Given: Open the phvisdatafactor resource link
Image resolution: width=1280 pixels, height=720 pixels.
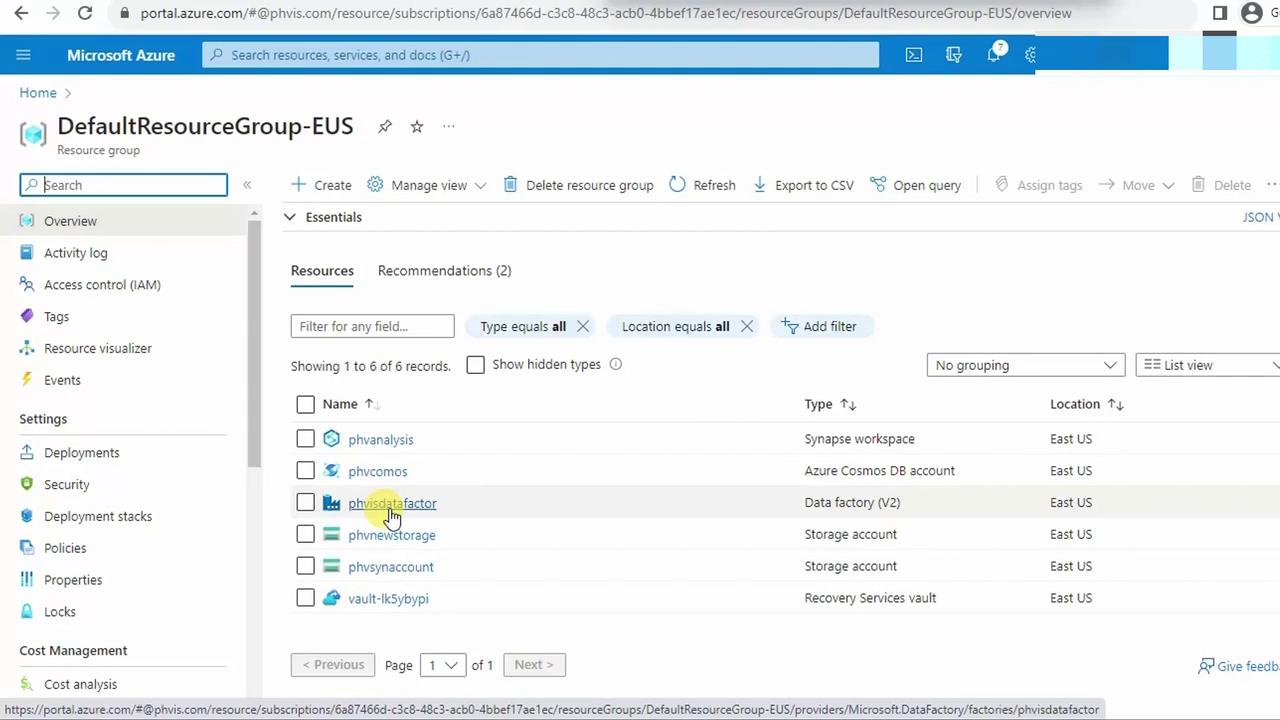Looking at the screenshot, I should point(392,503).
